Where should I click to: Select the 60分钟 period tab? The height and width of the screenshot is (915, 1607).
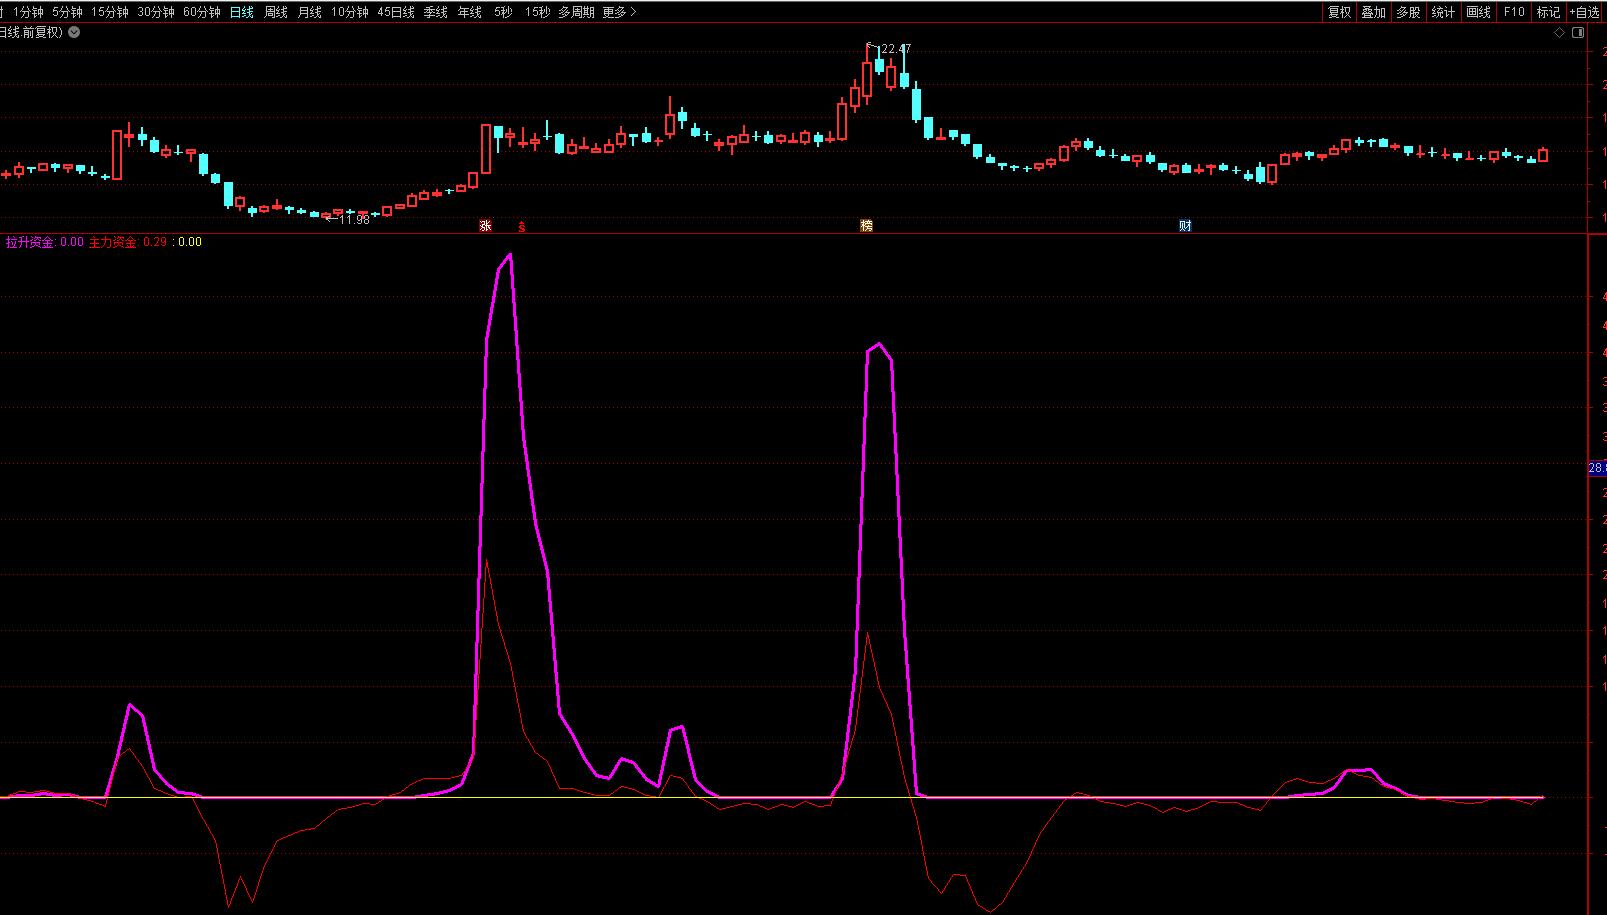pyautogui.click(x=201, y=12)
